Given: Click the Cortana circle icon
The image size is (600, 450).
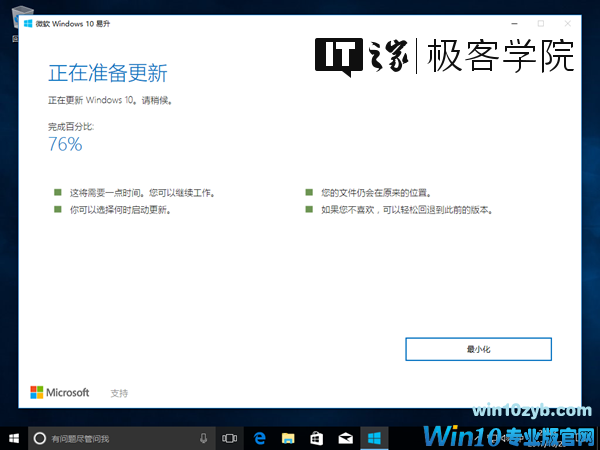Looking at the screenshot, I should [x=40, y=438].
